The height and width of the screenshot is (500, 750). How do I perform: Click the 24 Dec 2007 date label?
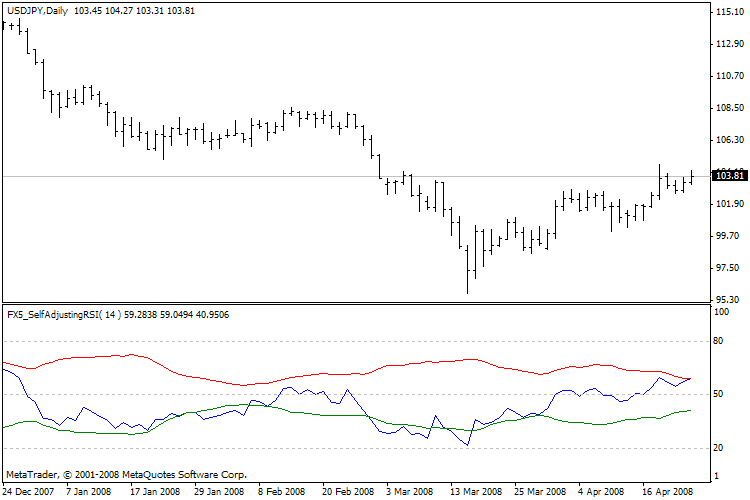pos(28,492)
